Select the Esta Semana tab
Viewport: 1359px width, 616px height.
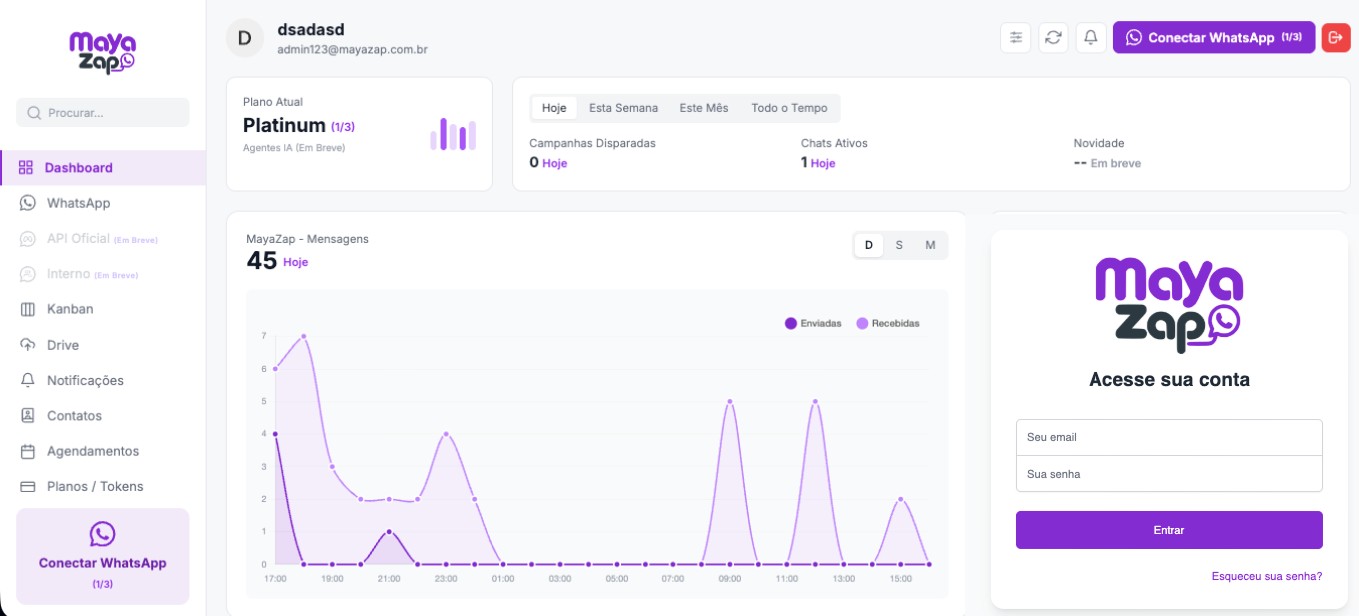click(x=623, y=108)
